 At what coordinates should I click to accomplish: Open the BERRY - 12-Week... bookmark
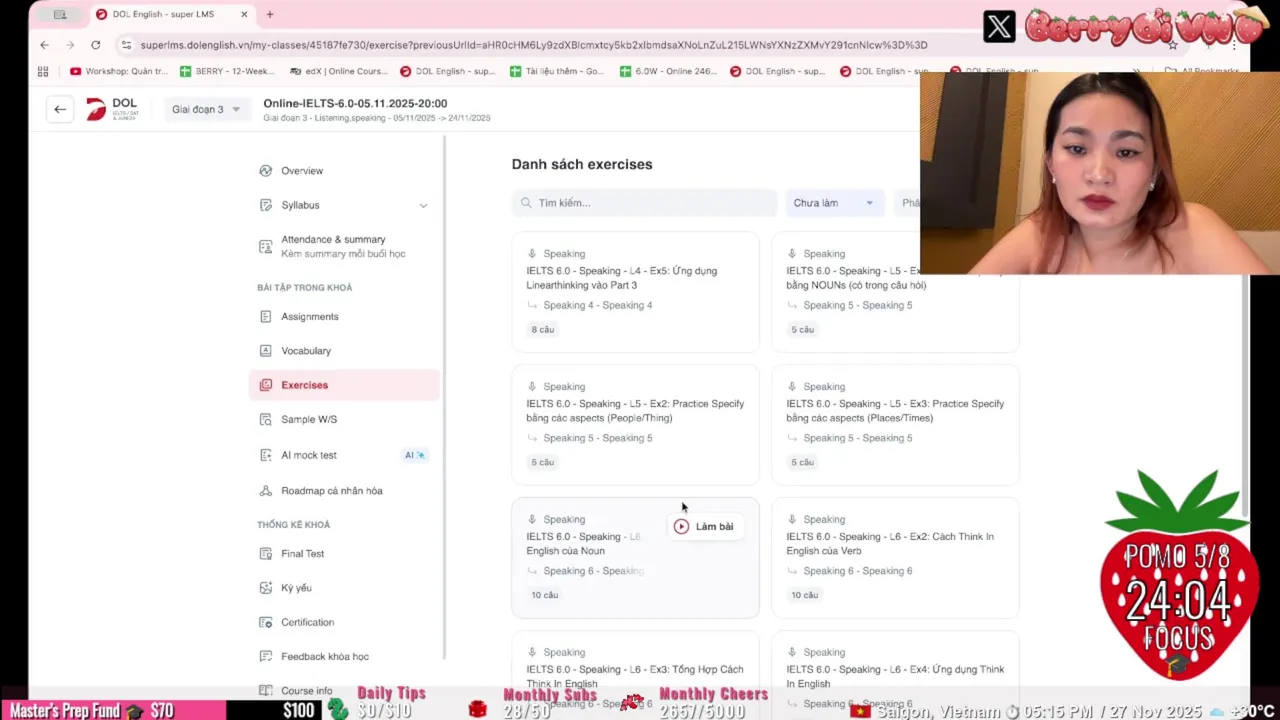tap(226, 72)
